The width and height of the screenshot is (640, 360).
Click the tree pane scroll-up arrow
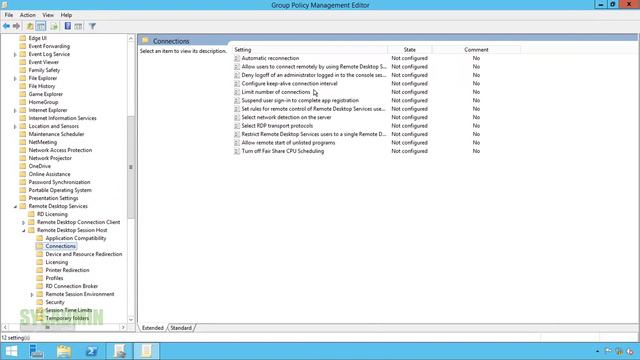coord(131,38)
